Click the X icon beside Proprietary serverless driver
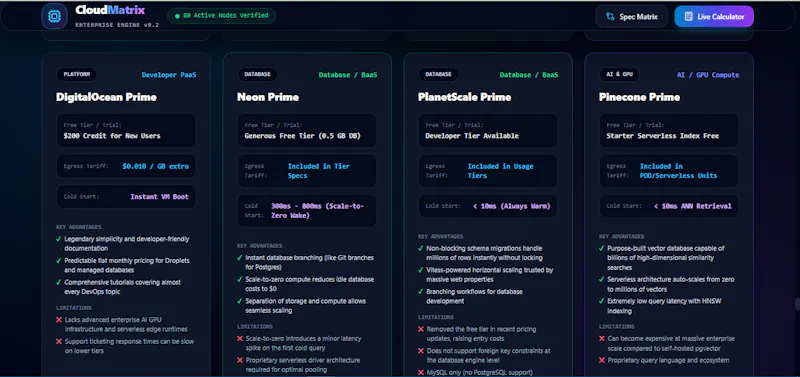Viewport: 800px width, 377px height. coord(240,360)
